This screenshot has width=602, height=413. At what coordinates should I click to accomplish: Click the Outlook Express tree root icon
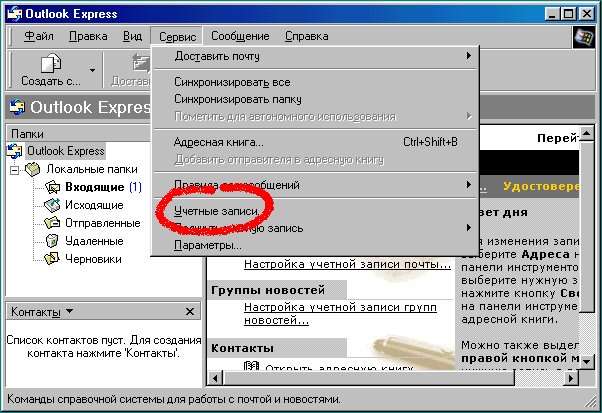tap(15, 151)
